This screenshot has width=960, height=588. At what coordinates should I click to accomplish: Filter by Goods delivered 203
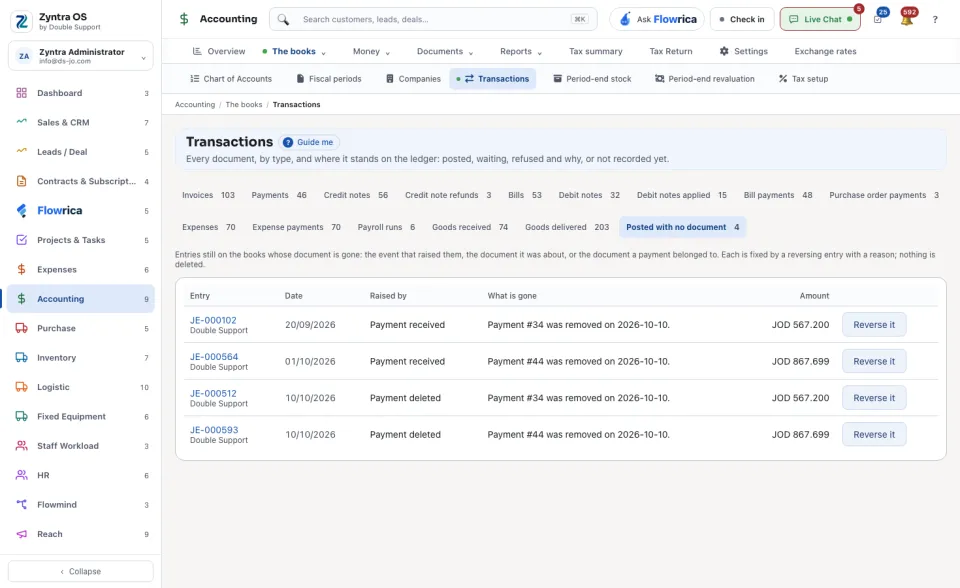(567, 227)
